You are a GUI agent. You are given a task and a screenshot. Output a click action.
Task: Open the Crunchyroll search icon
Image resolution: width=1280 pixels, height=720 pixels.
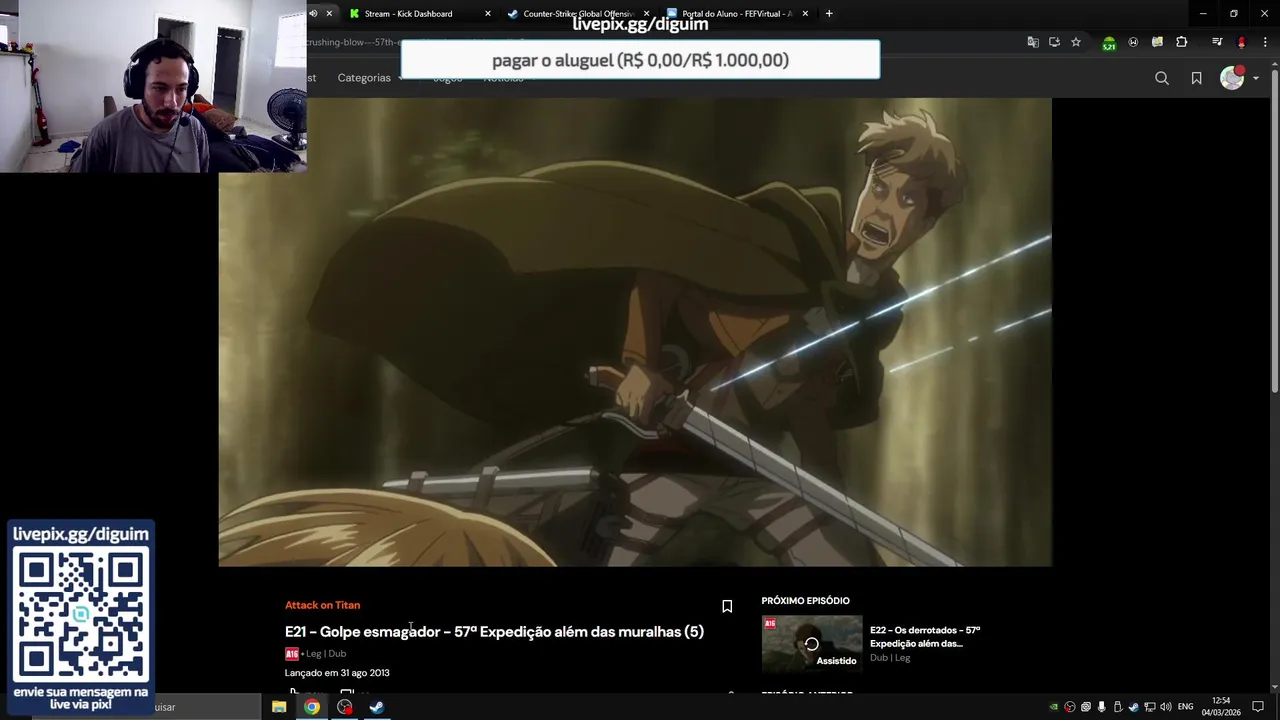(x=1162, y=78)
